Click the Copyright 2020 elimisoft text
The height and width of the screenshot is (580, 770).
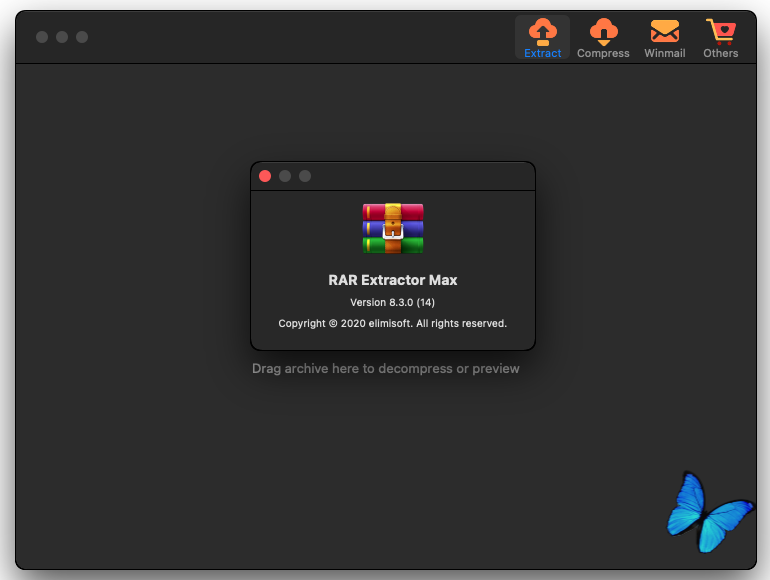(x=392, y=324)
